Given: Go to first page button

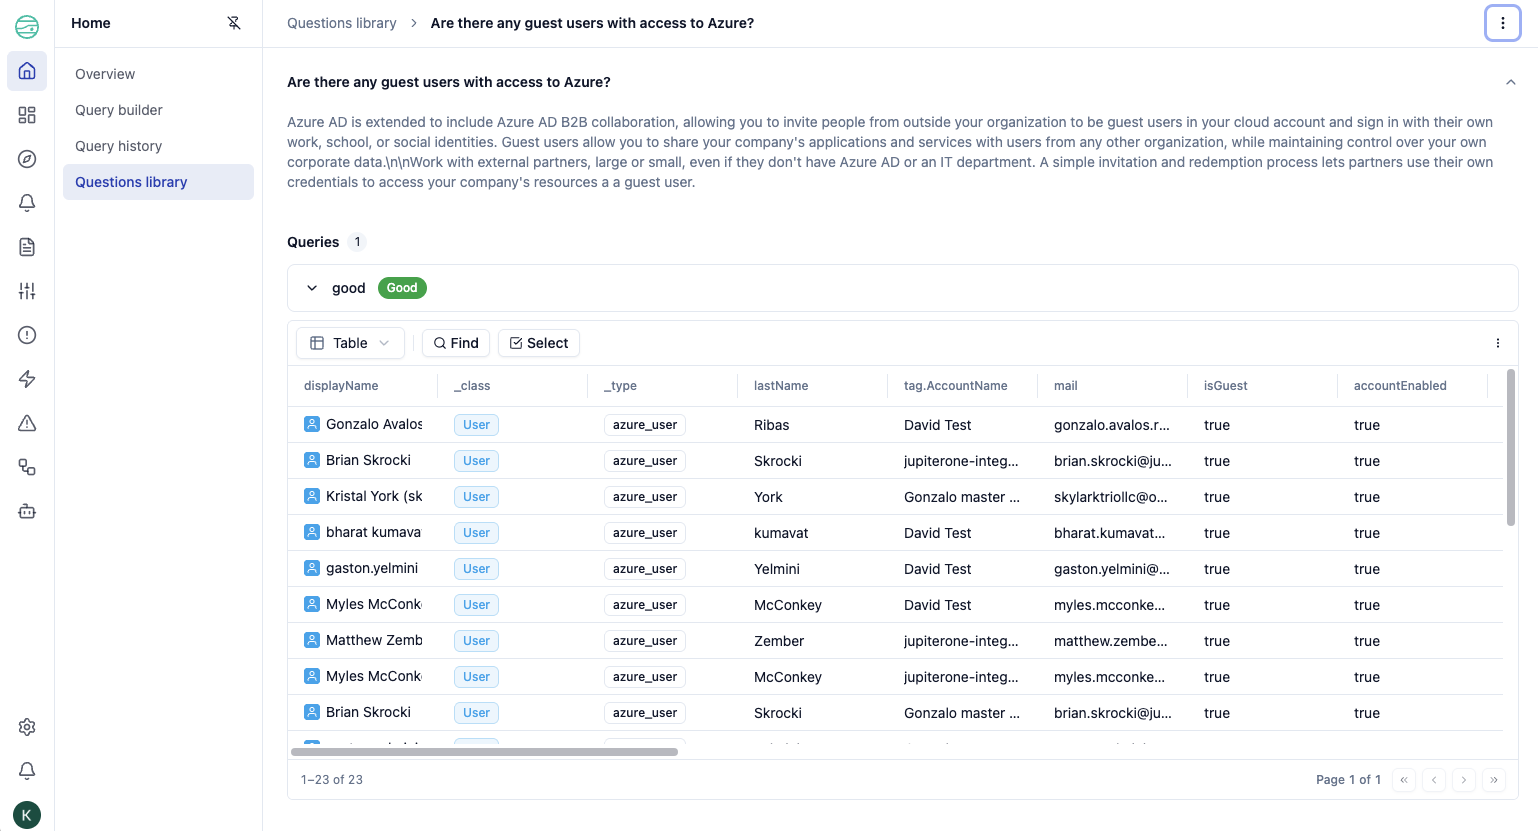Looking at the screenshot, I should pyautogui.click(x=1404, y=780).
